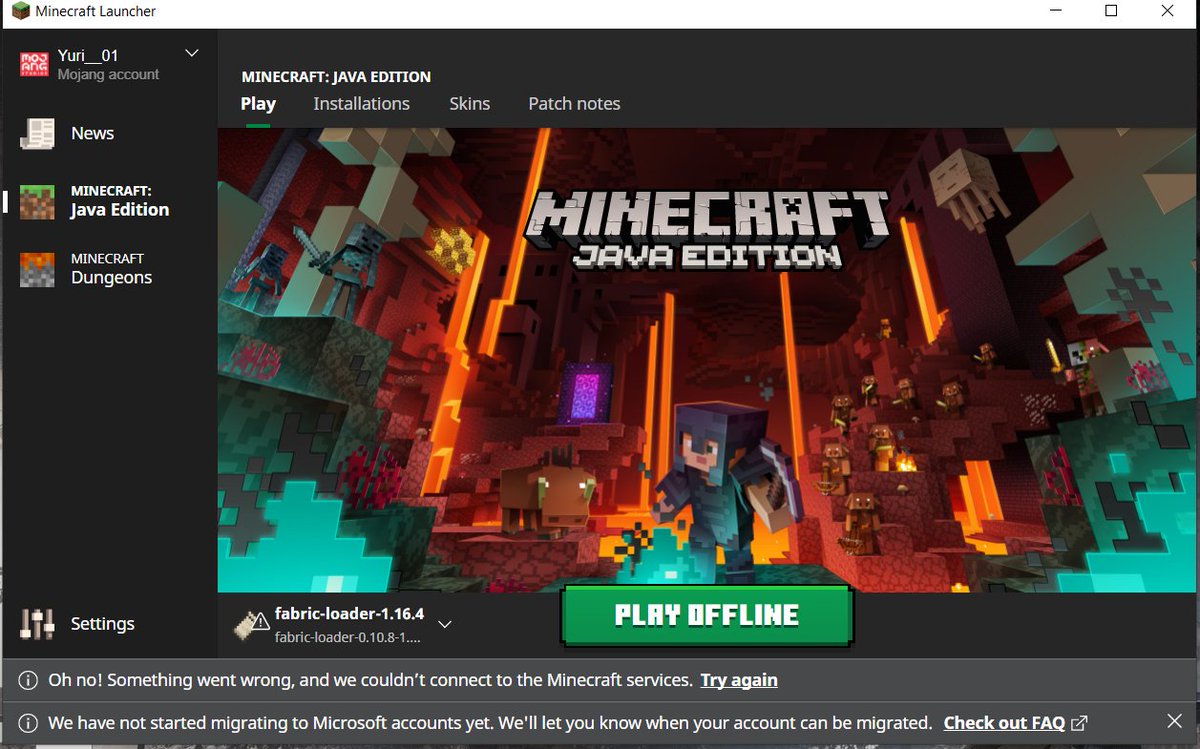1200x749 pixels.
Task: Click the News label in sidebar
Action: point(92,133)
